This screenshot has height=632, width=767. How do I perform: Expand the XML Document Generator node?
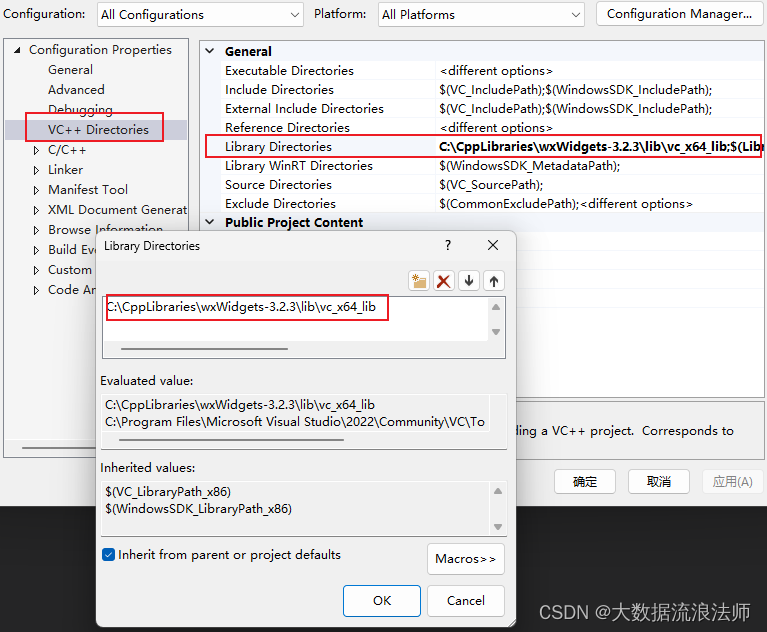pyautogui.click(x=36, y=210)
